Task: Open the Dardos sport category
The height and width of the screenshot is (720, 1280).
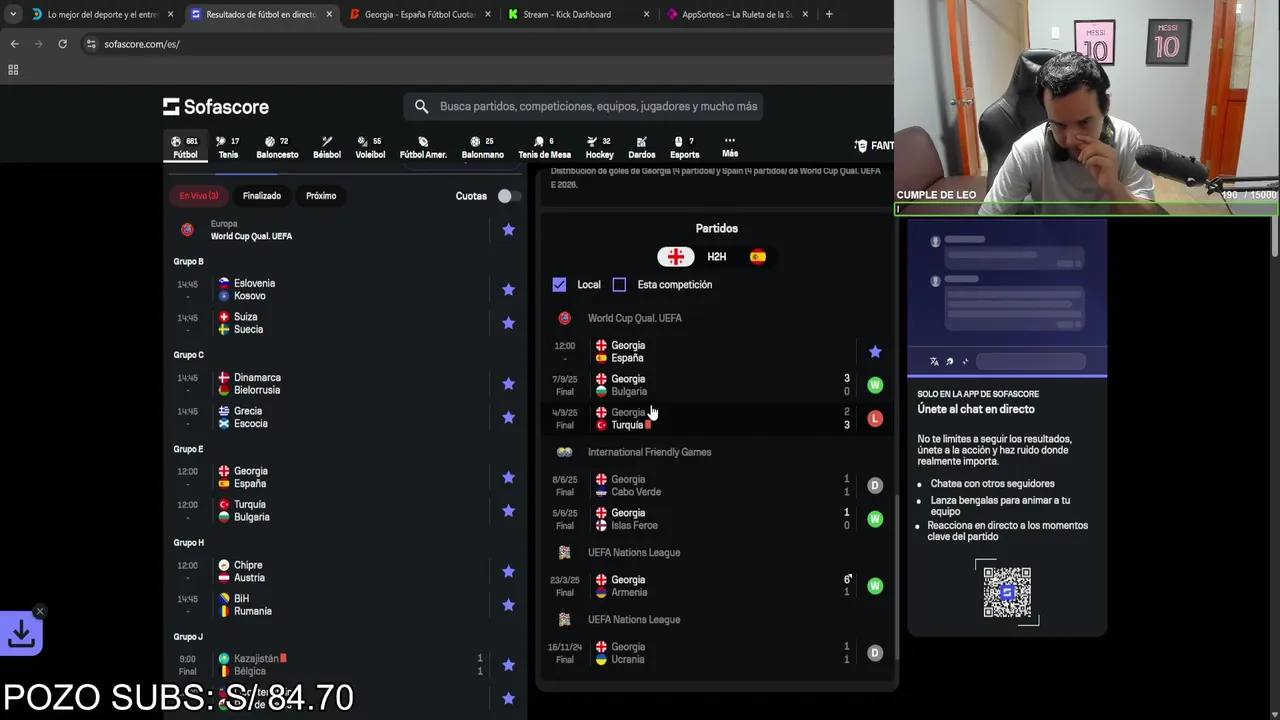Action: [x=642, y=147]
